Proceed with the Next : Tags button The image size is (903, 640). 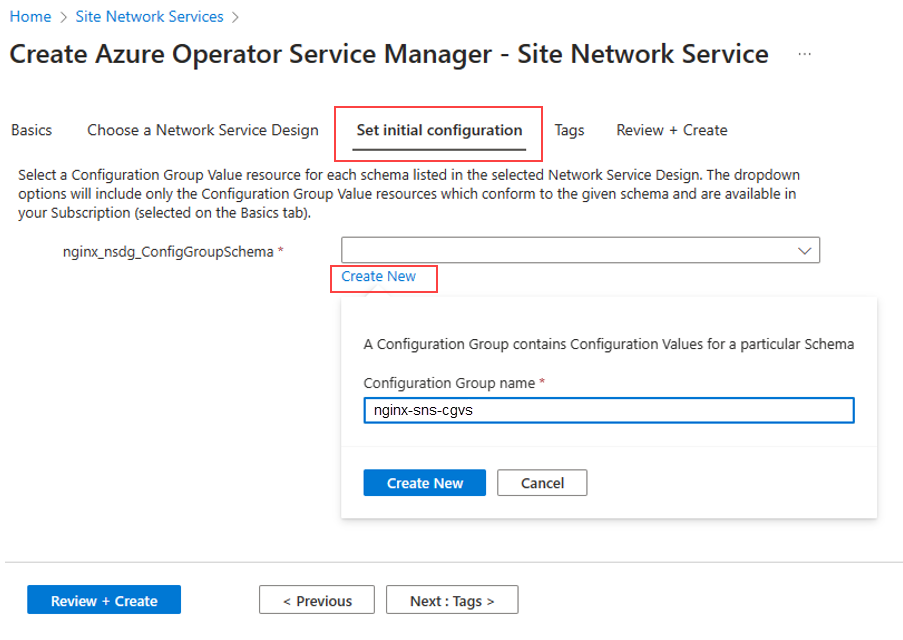pyautogui.click(x=452, y=601)
